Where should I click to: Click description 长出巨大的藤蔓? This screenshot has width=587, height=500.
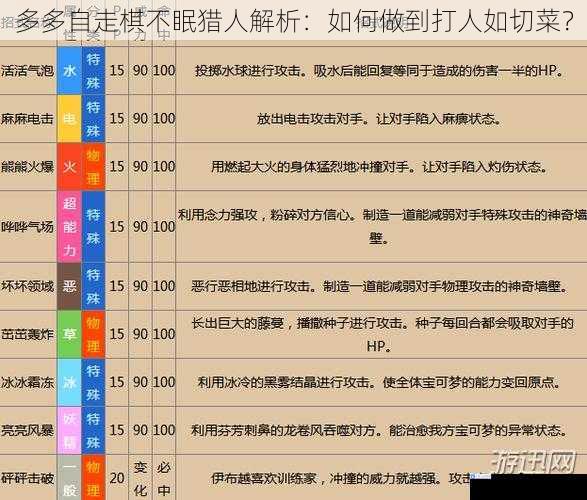[238, 323]
